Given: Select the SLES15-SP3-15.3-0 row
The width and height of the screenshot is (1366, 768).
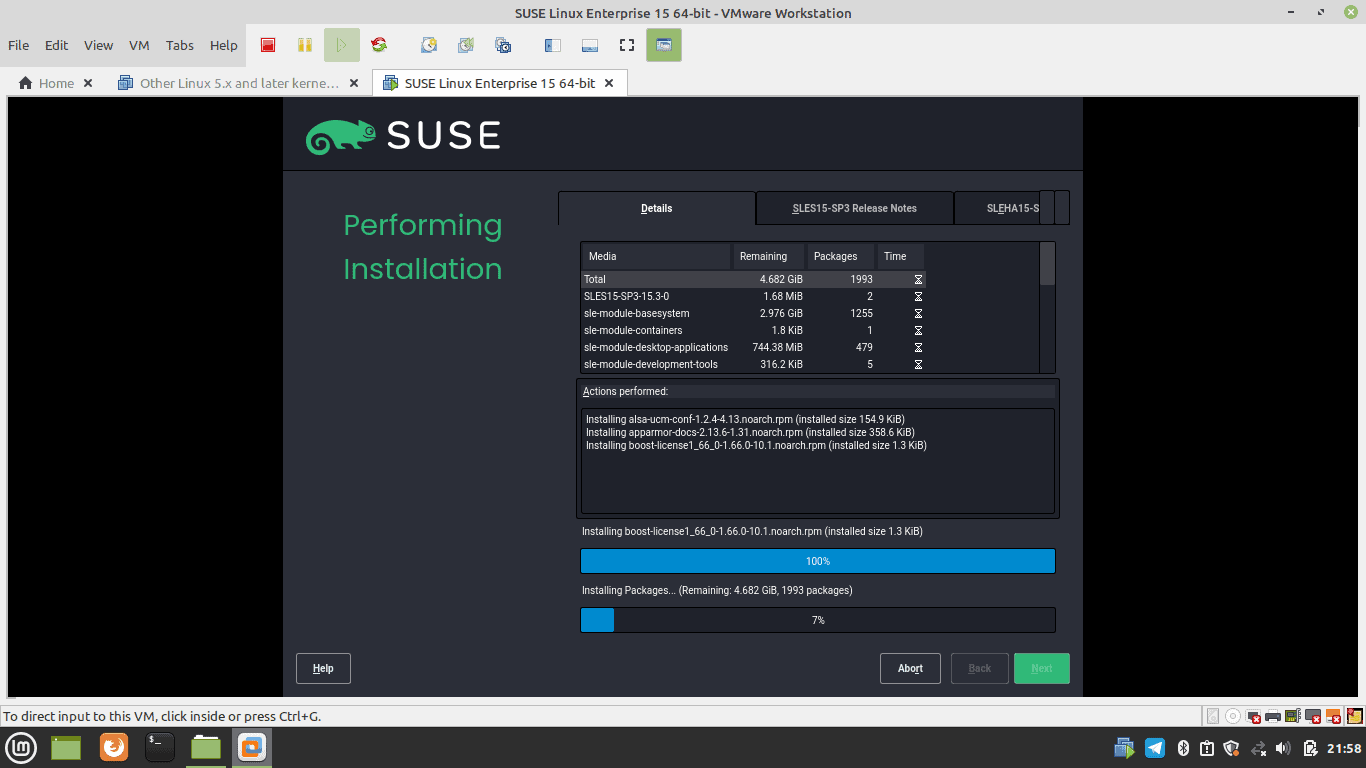Looking at the screenshot, I should point(753,296).
